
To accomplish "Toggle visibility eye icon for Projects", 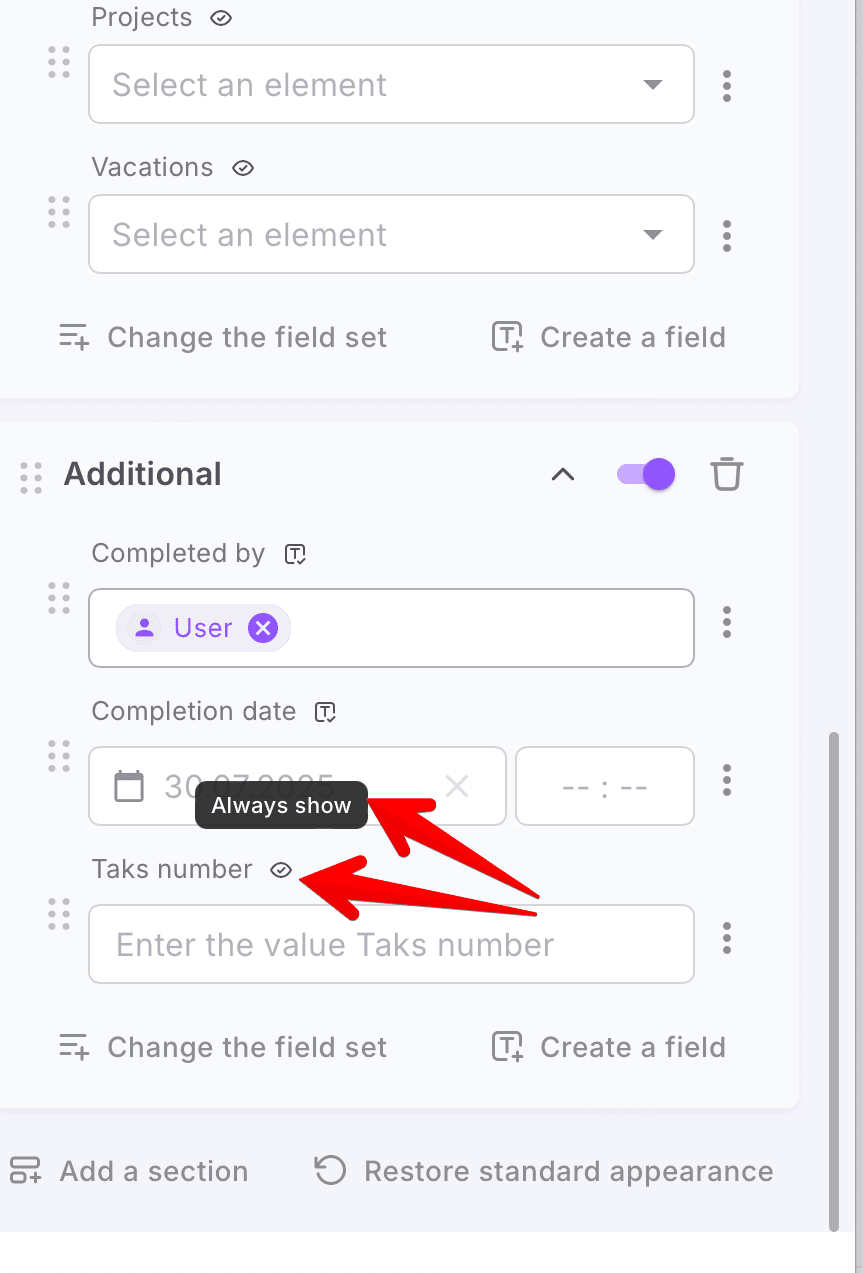I will click(222, 18).
